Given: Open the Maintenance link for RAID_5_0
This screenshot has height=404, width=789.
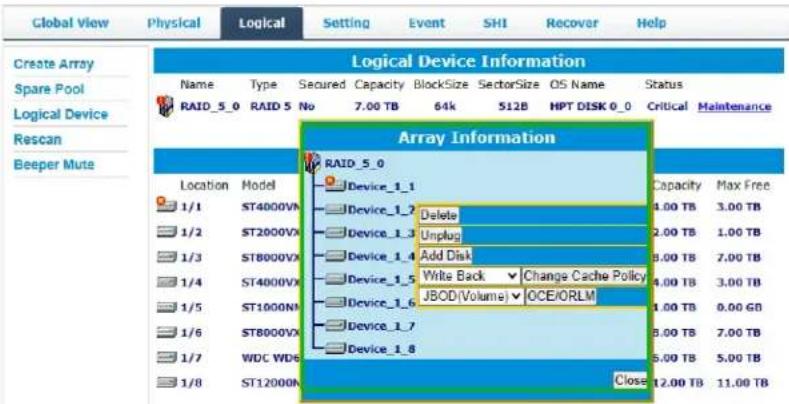Looking at the screenshot, I should point(734,107).
